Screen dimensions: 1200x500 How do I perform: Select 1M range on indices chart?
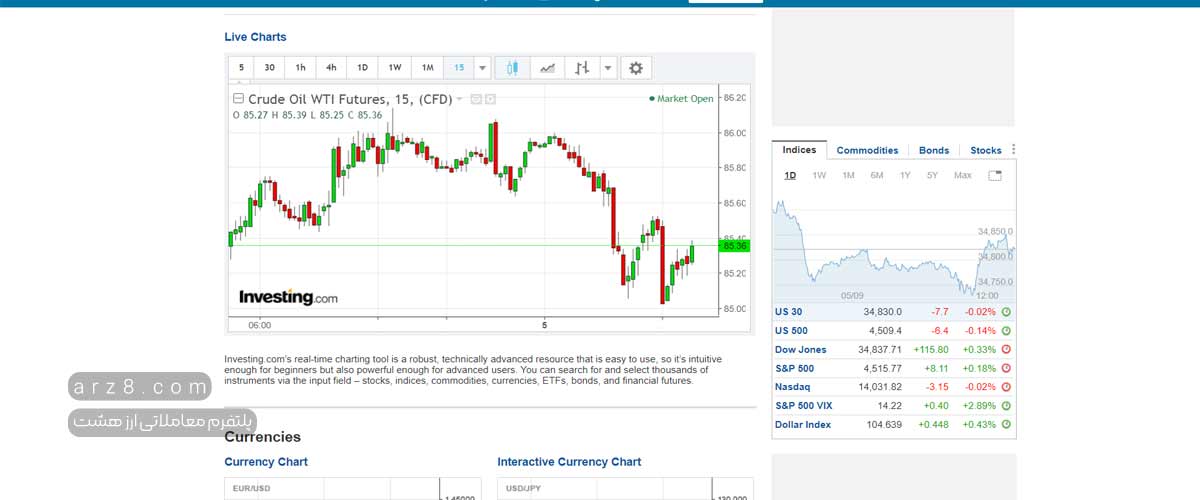(x=848, y=175)
